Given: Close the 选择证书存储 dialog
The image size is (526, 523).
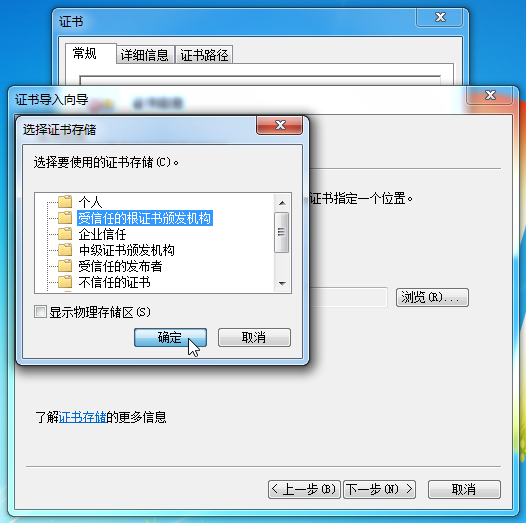Looking at the screenshot, I should (x=279, y=125).
